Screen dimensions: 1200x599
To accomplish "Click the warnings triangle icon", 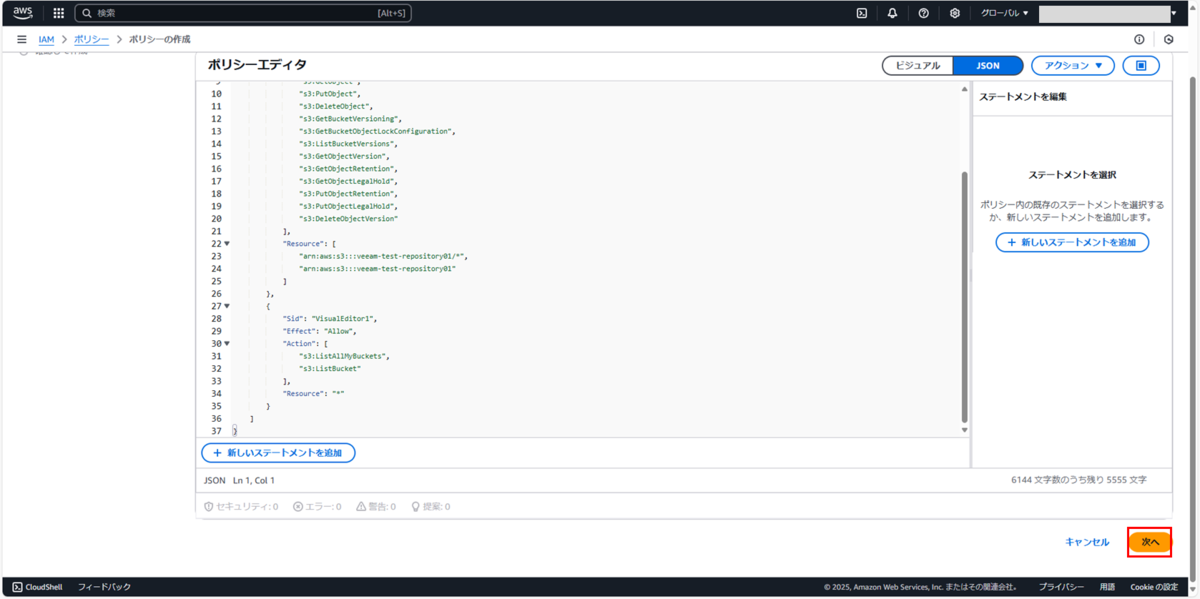I will tap(361, 507).
